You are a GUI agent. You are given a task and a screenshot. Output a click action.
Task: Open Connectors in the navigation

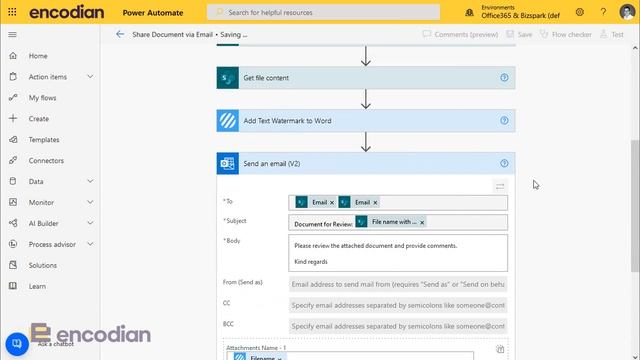point(46,160)
